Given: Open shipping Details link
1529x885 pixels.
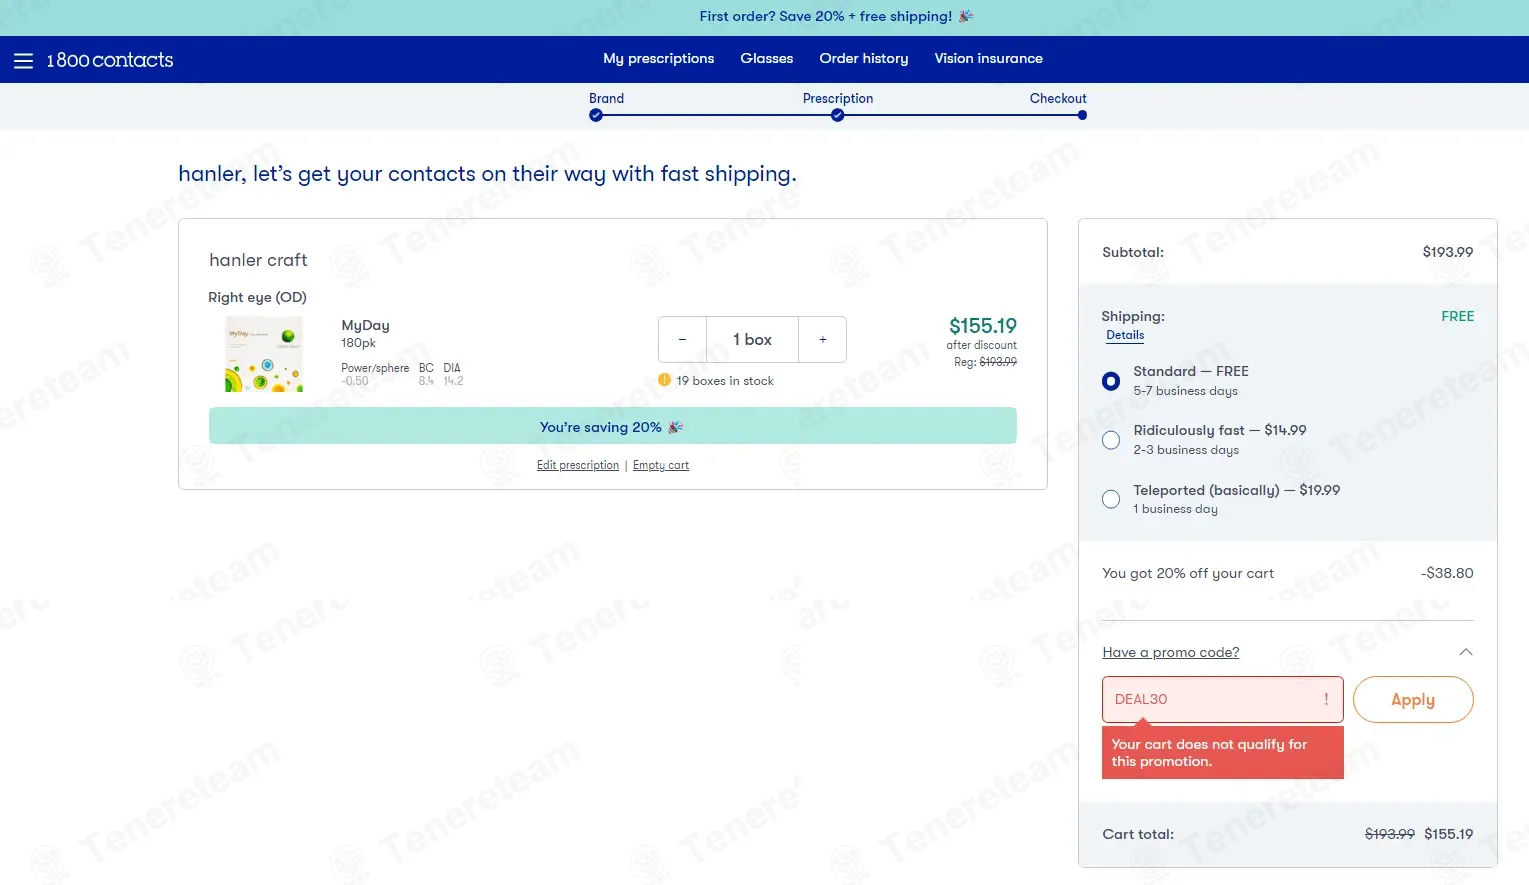Looking at the screenshot, I should coord(1125,335).
